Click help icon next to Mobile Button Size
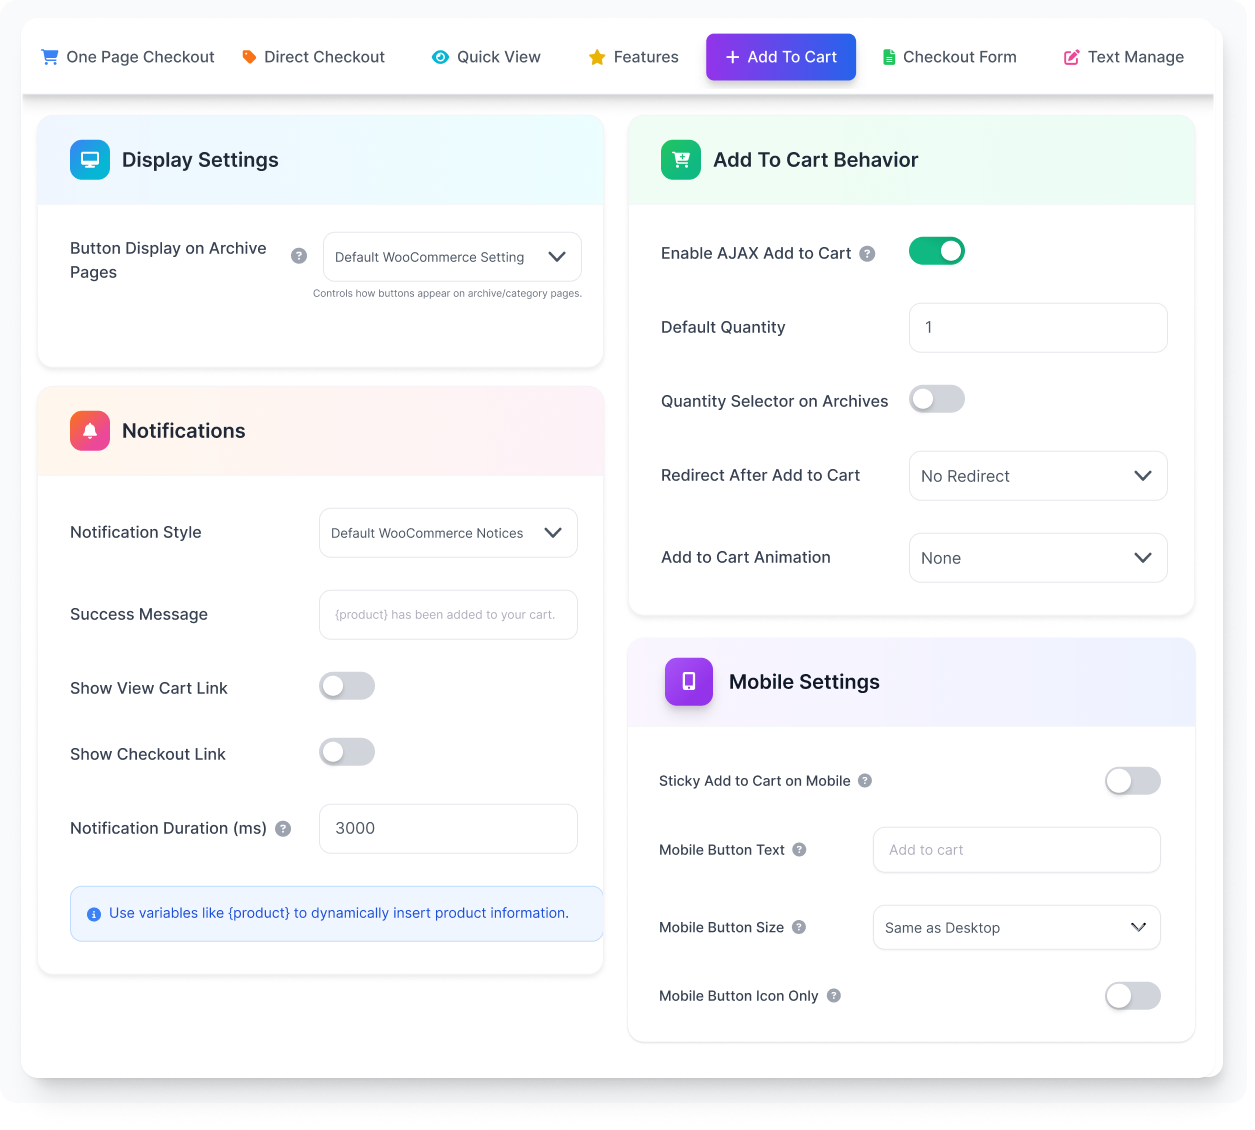The image size is (1255, 1130). tap(799, 928)
